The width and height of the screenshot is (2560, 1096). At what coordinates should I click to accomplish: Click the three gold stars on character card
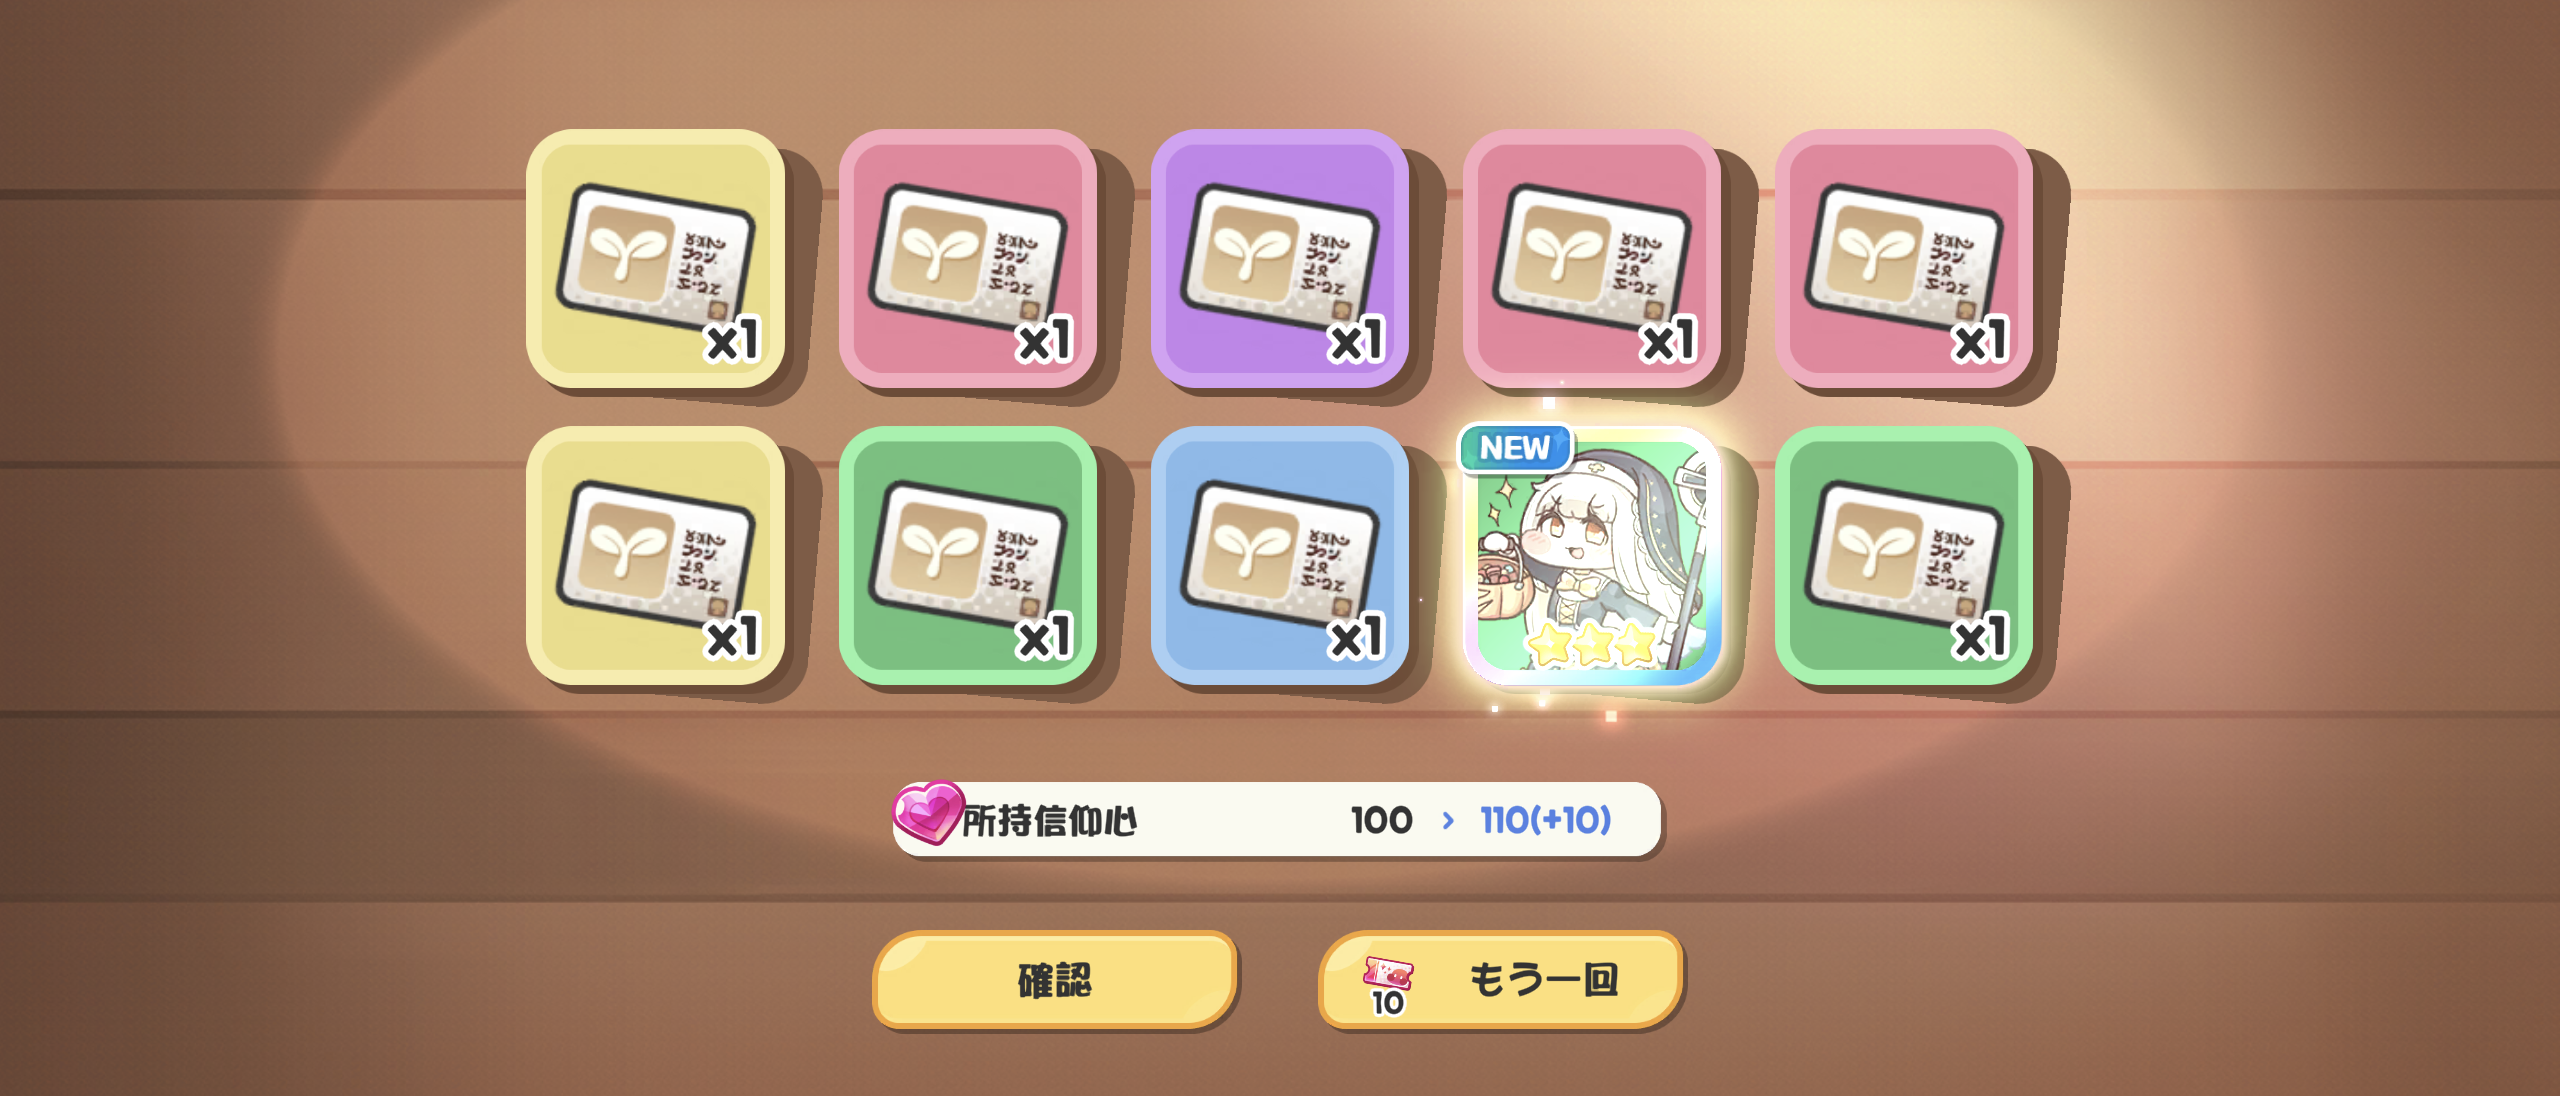point(1592,644)
